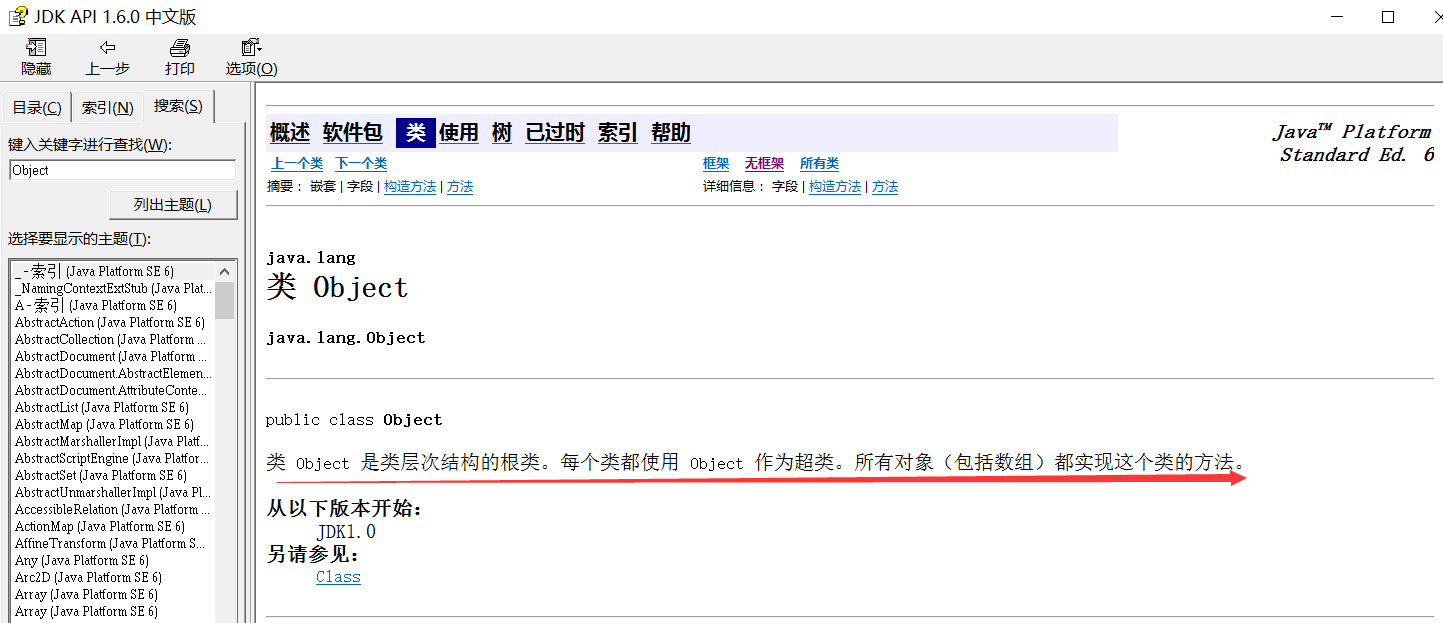This screenshot has height=623, width=1443.
Task: Click the Back (上一步) toolbar icon
Action: coord(107,47)
